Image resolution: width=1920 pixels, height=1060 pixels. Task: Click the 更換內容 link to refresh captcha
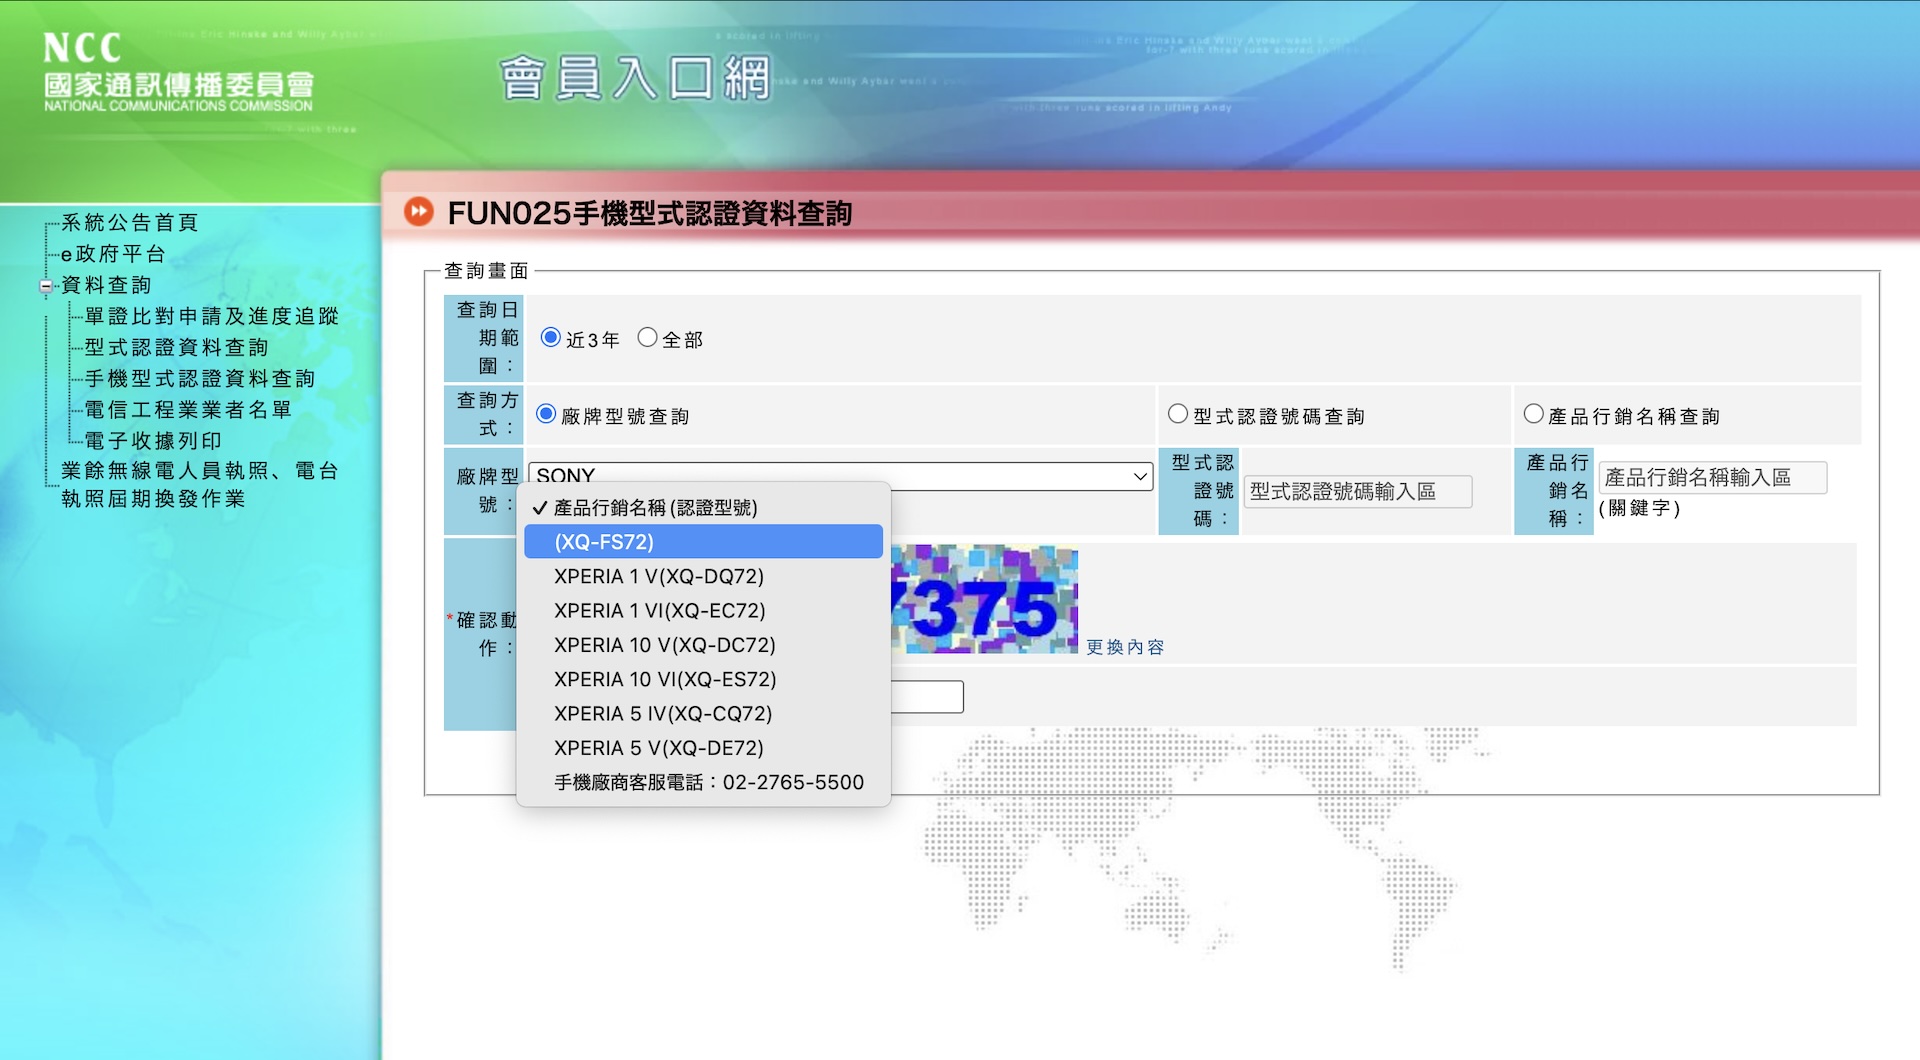tap(1125, 647)
